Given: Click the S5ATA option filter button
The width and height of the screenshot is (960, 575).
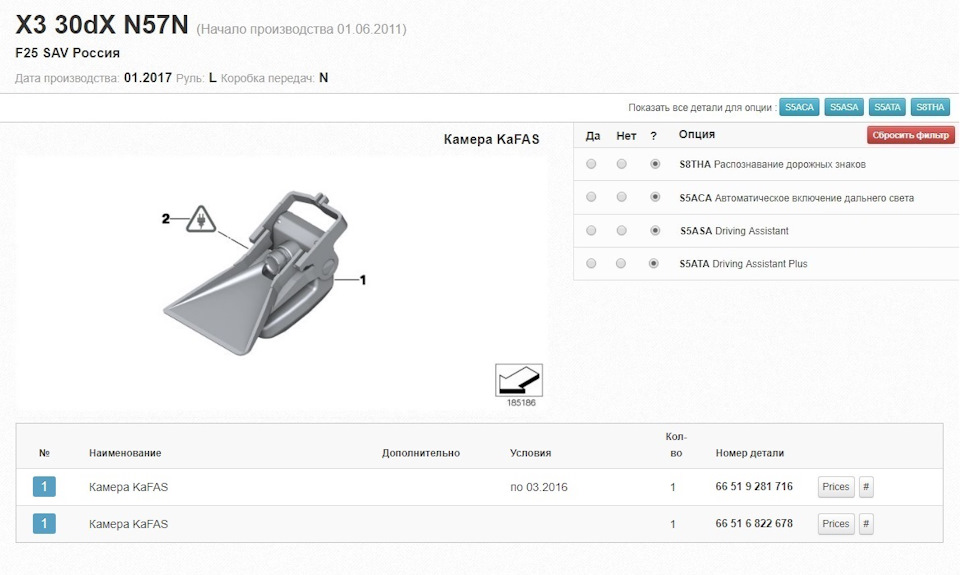Looking at the screenshot, I should [x=887, y=107].
